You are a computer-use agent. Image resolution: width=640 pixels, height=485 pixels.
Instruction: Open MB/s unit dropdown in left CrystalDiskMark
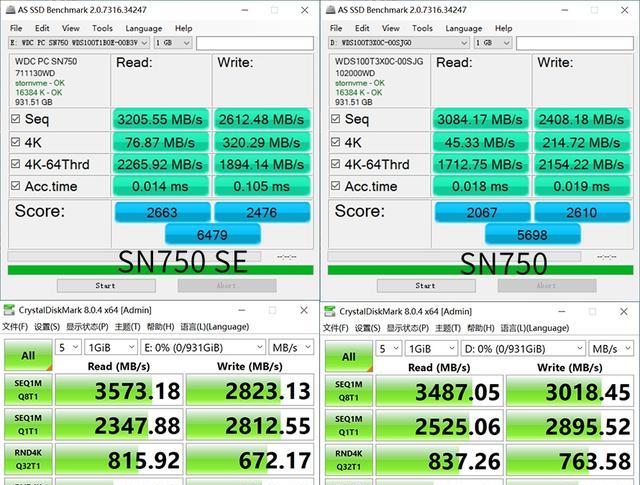pos(291,347)
